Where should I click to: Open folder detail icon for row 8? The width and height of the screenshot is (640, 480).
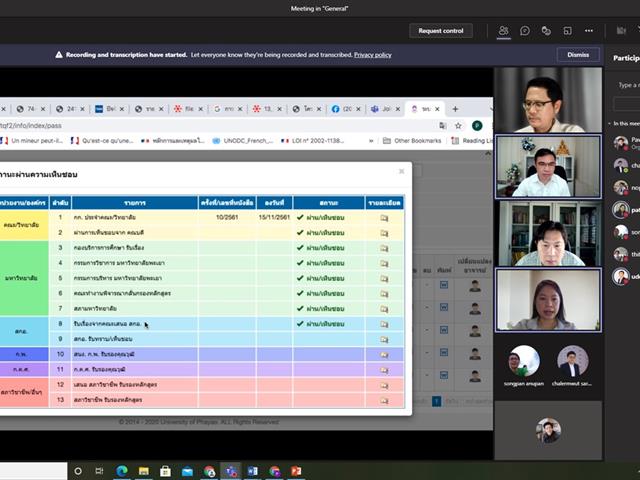384,324
